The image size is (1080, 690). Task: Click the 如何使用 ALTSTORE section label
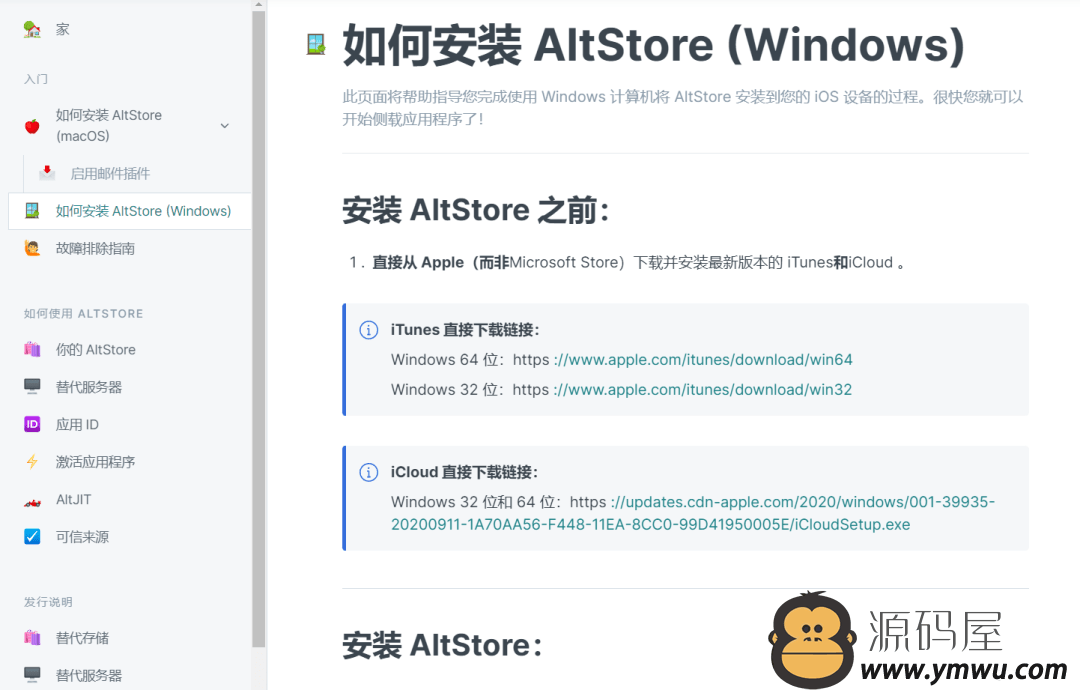coord(83,313)
